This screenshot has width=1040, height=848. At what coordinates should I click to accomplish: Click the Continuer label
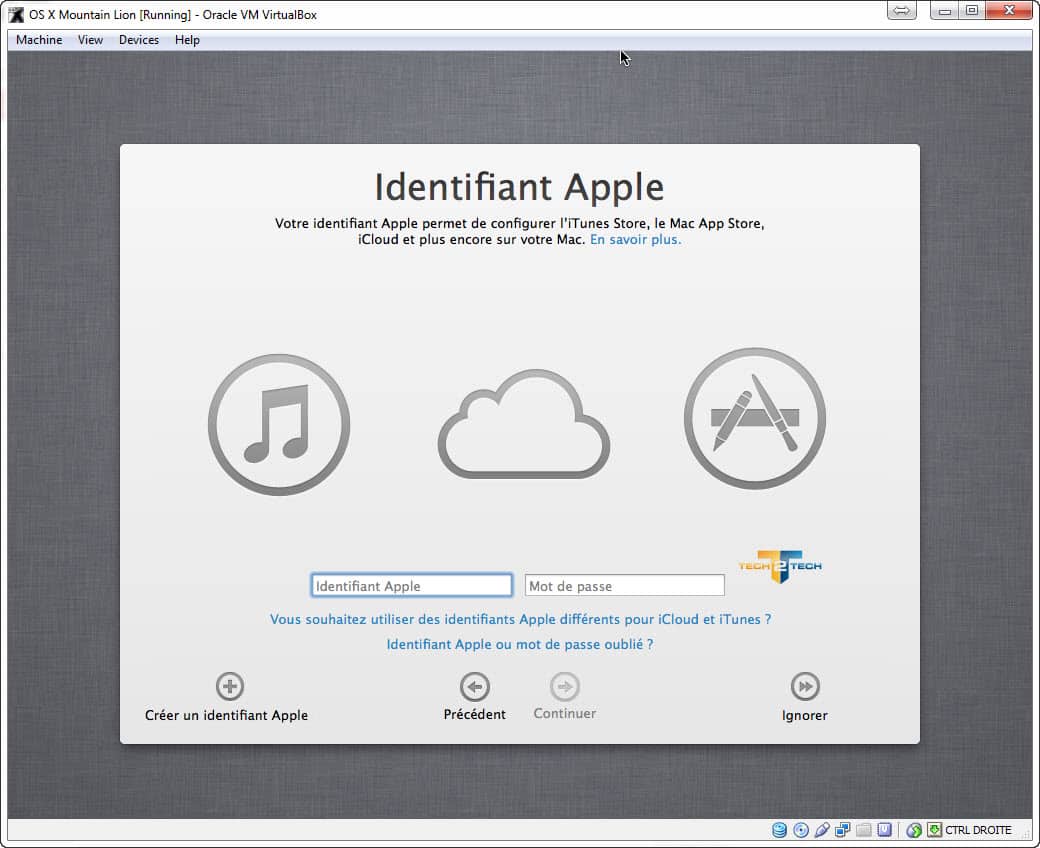click(x=564, y=713)
